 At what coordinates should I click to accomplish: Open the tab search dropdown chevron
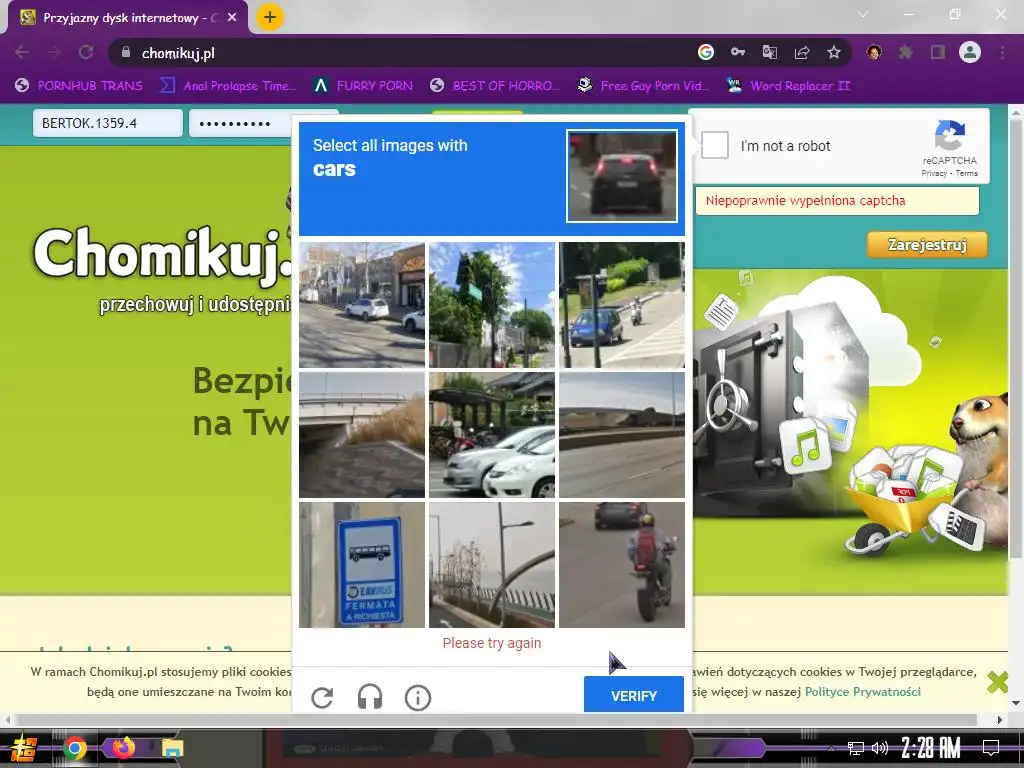coord(863,14)
